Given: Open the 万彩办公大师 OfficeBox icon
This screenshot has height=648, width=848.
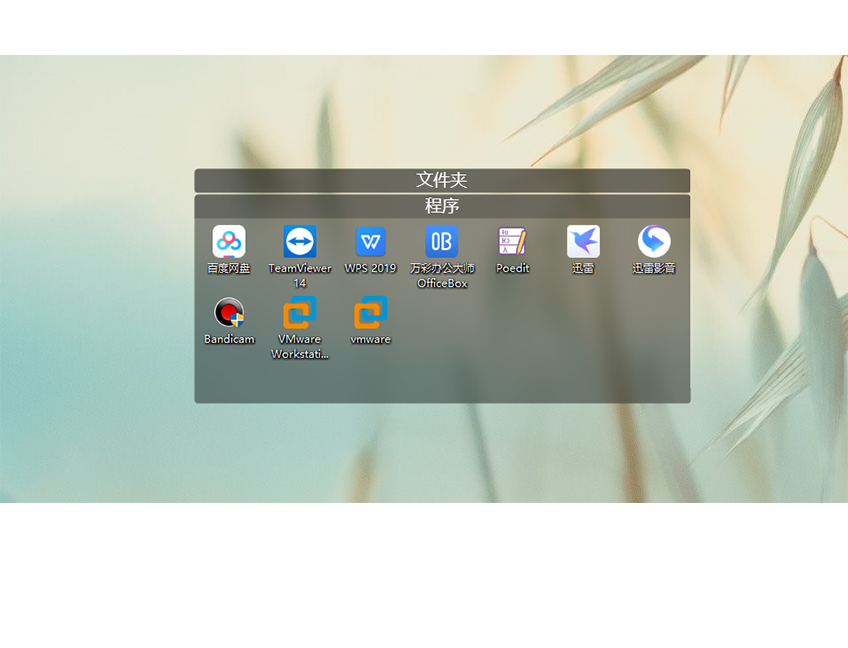Looking at the screenshot, I should [x=442, y=241].
